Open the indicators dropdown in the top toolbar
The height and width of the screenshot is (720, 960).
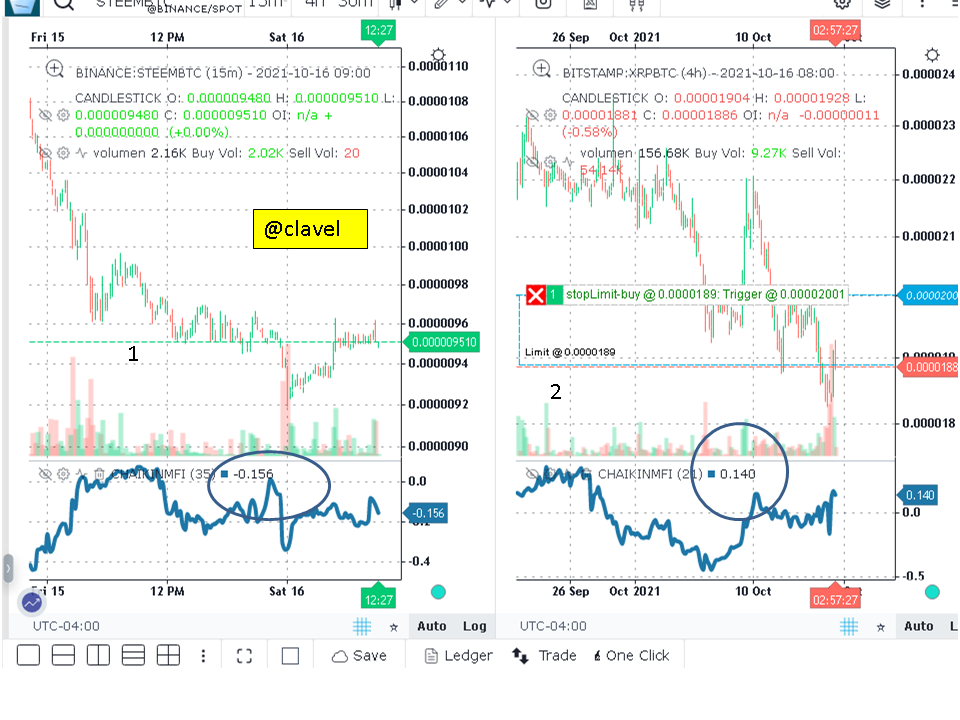click(496, 4)
